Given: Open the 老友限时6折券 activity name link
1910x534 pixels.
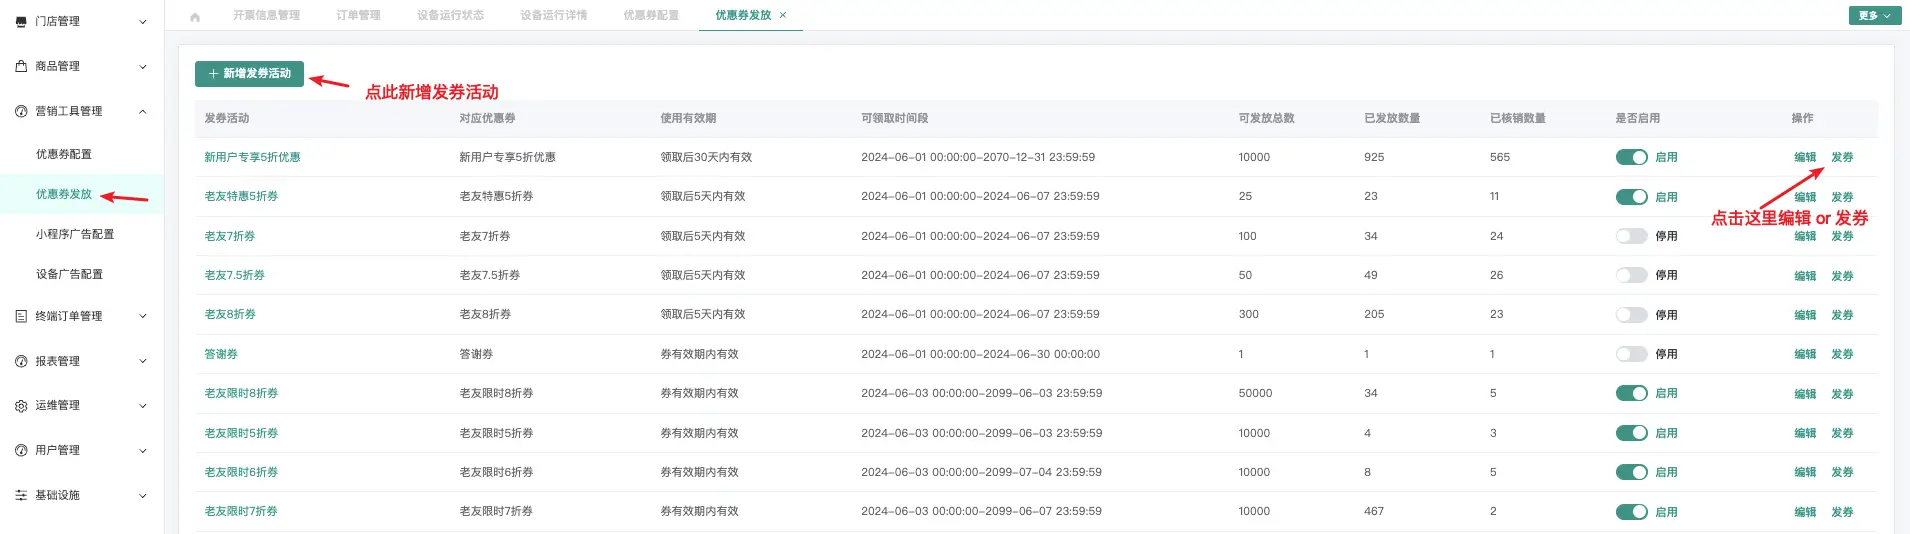Looking at the screenshot, I should (x=241, y=472).
